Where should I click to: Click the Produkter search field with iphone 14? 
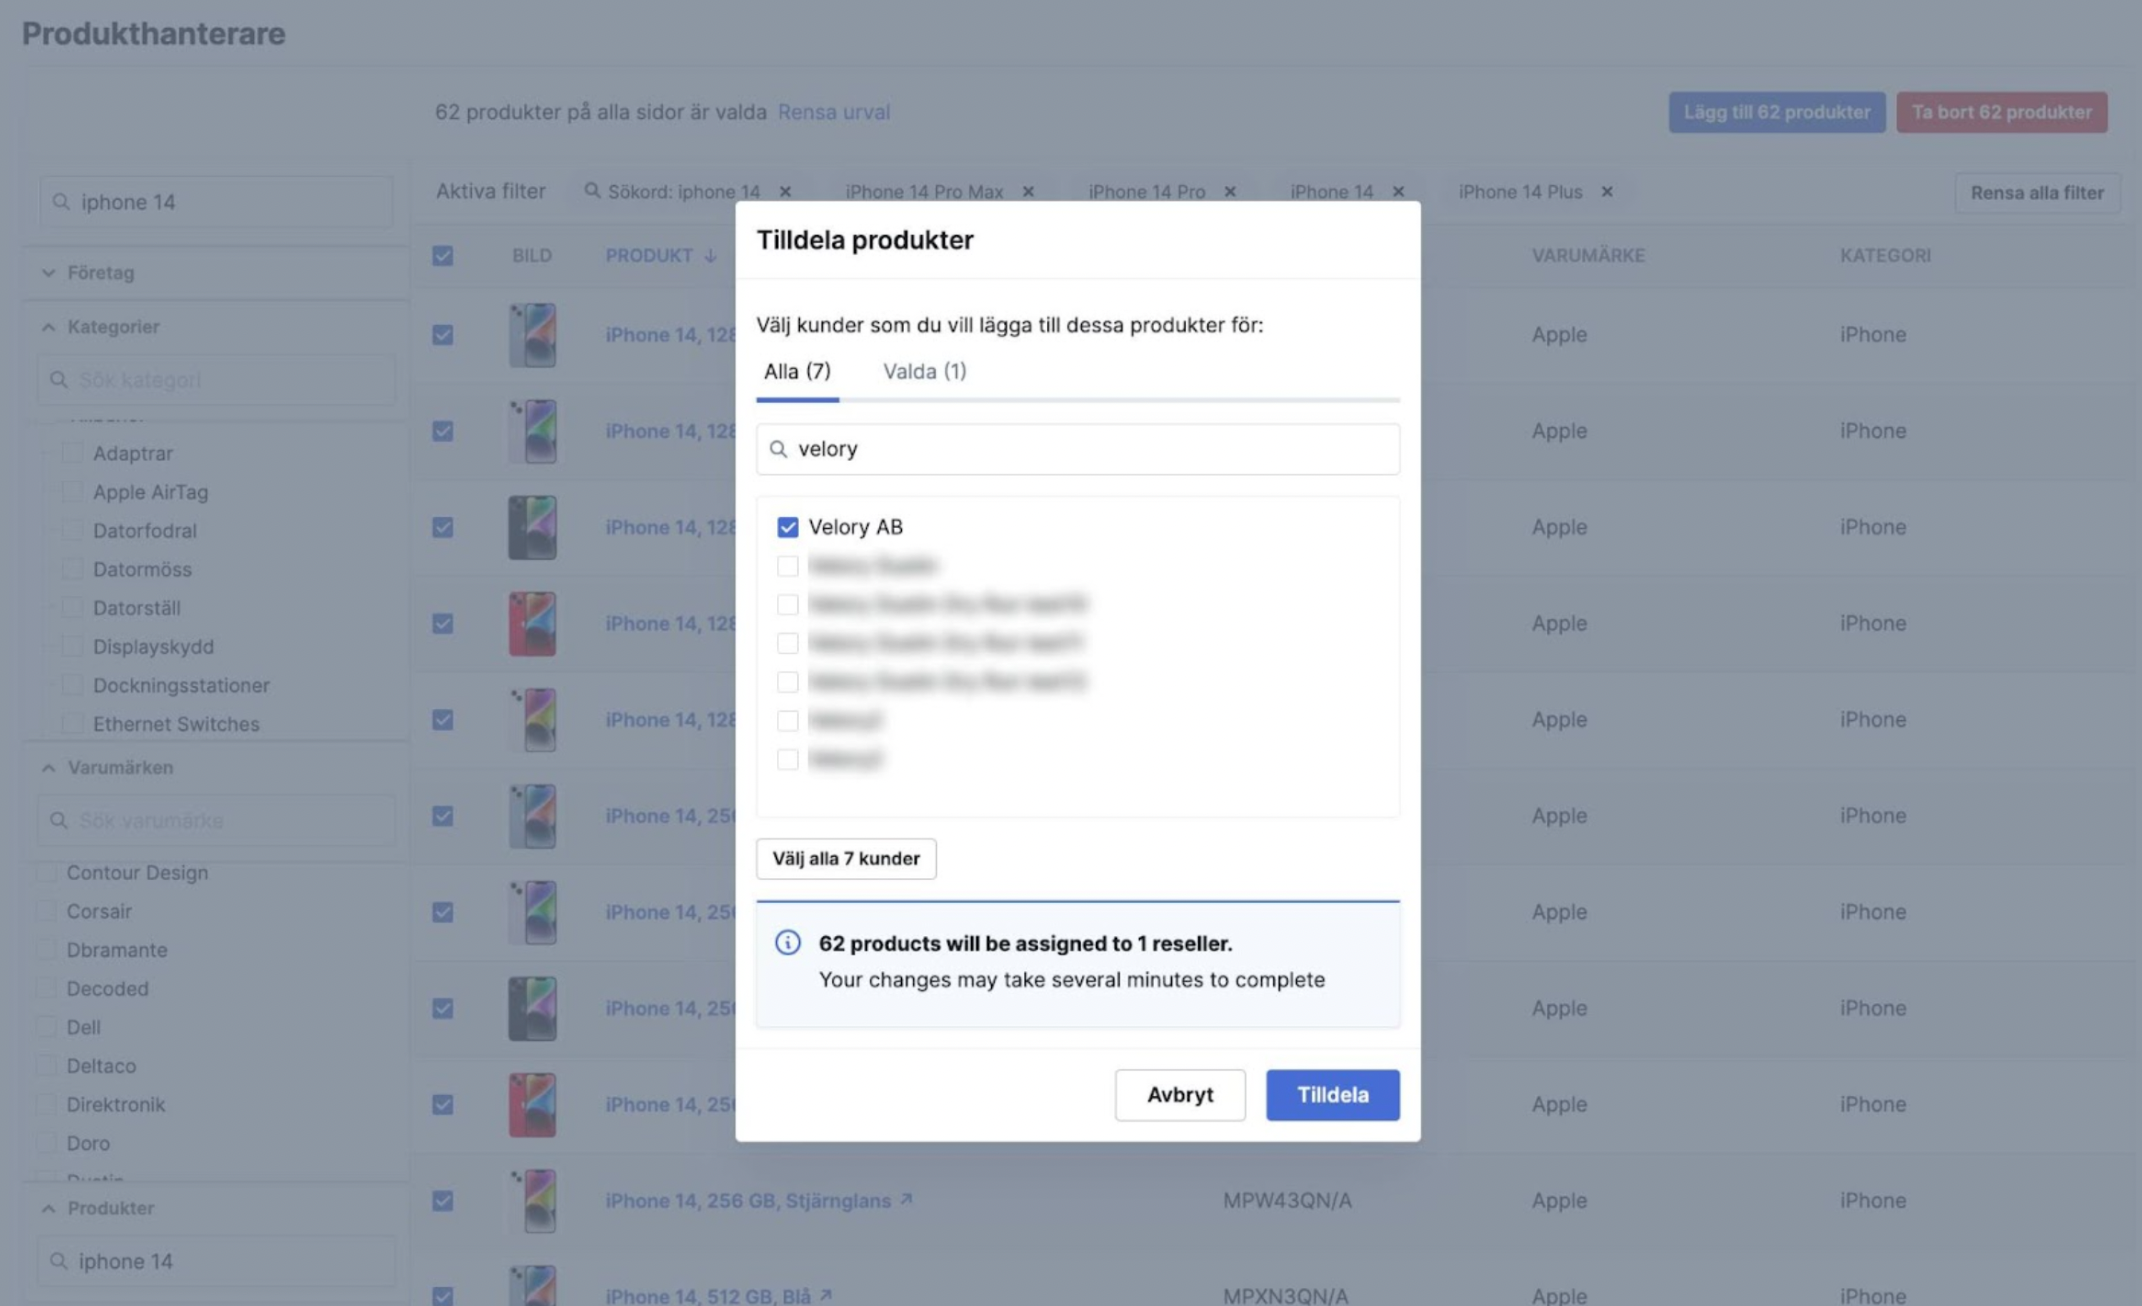click(x=216, y=1261)
